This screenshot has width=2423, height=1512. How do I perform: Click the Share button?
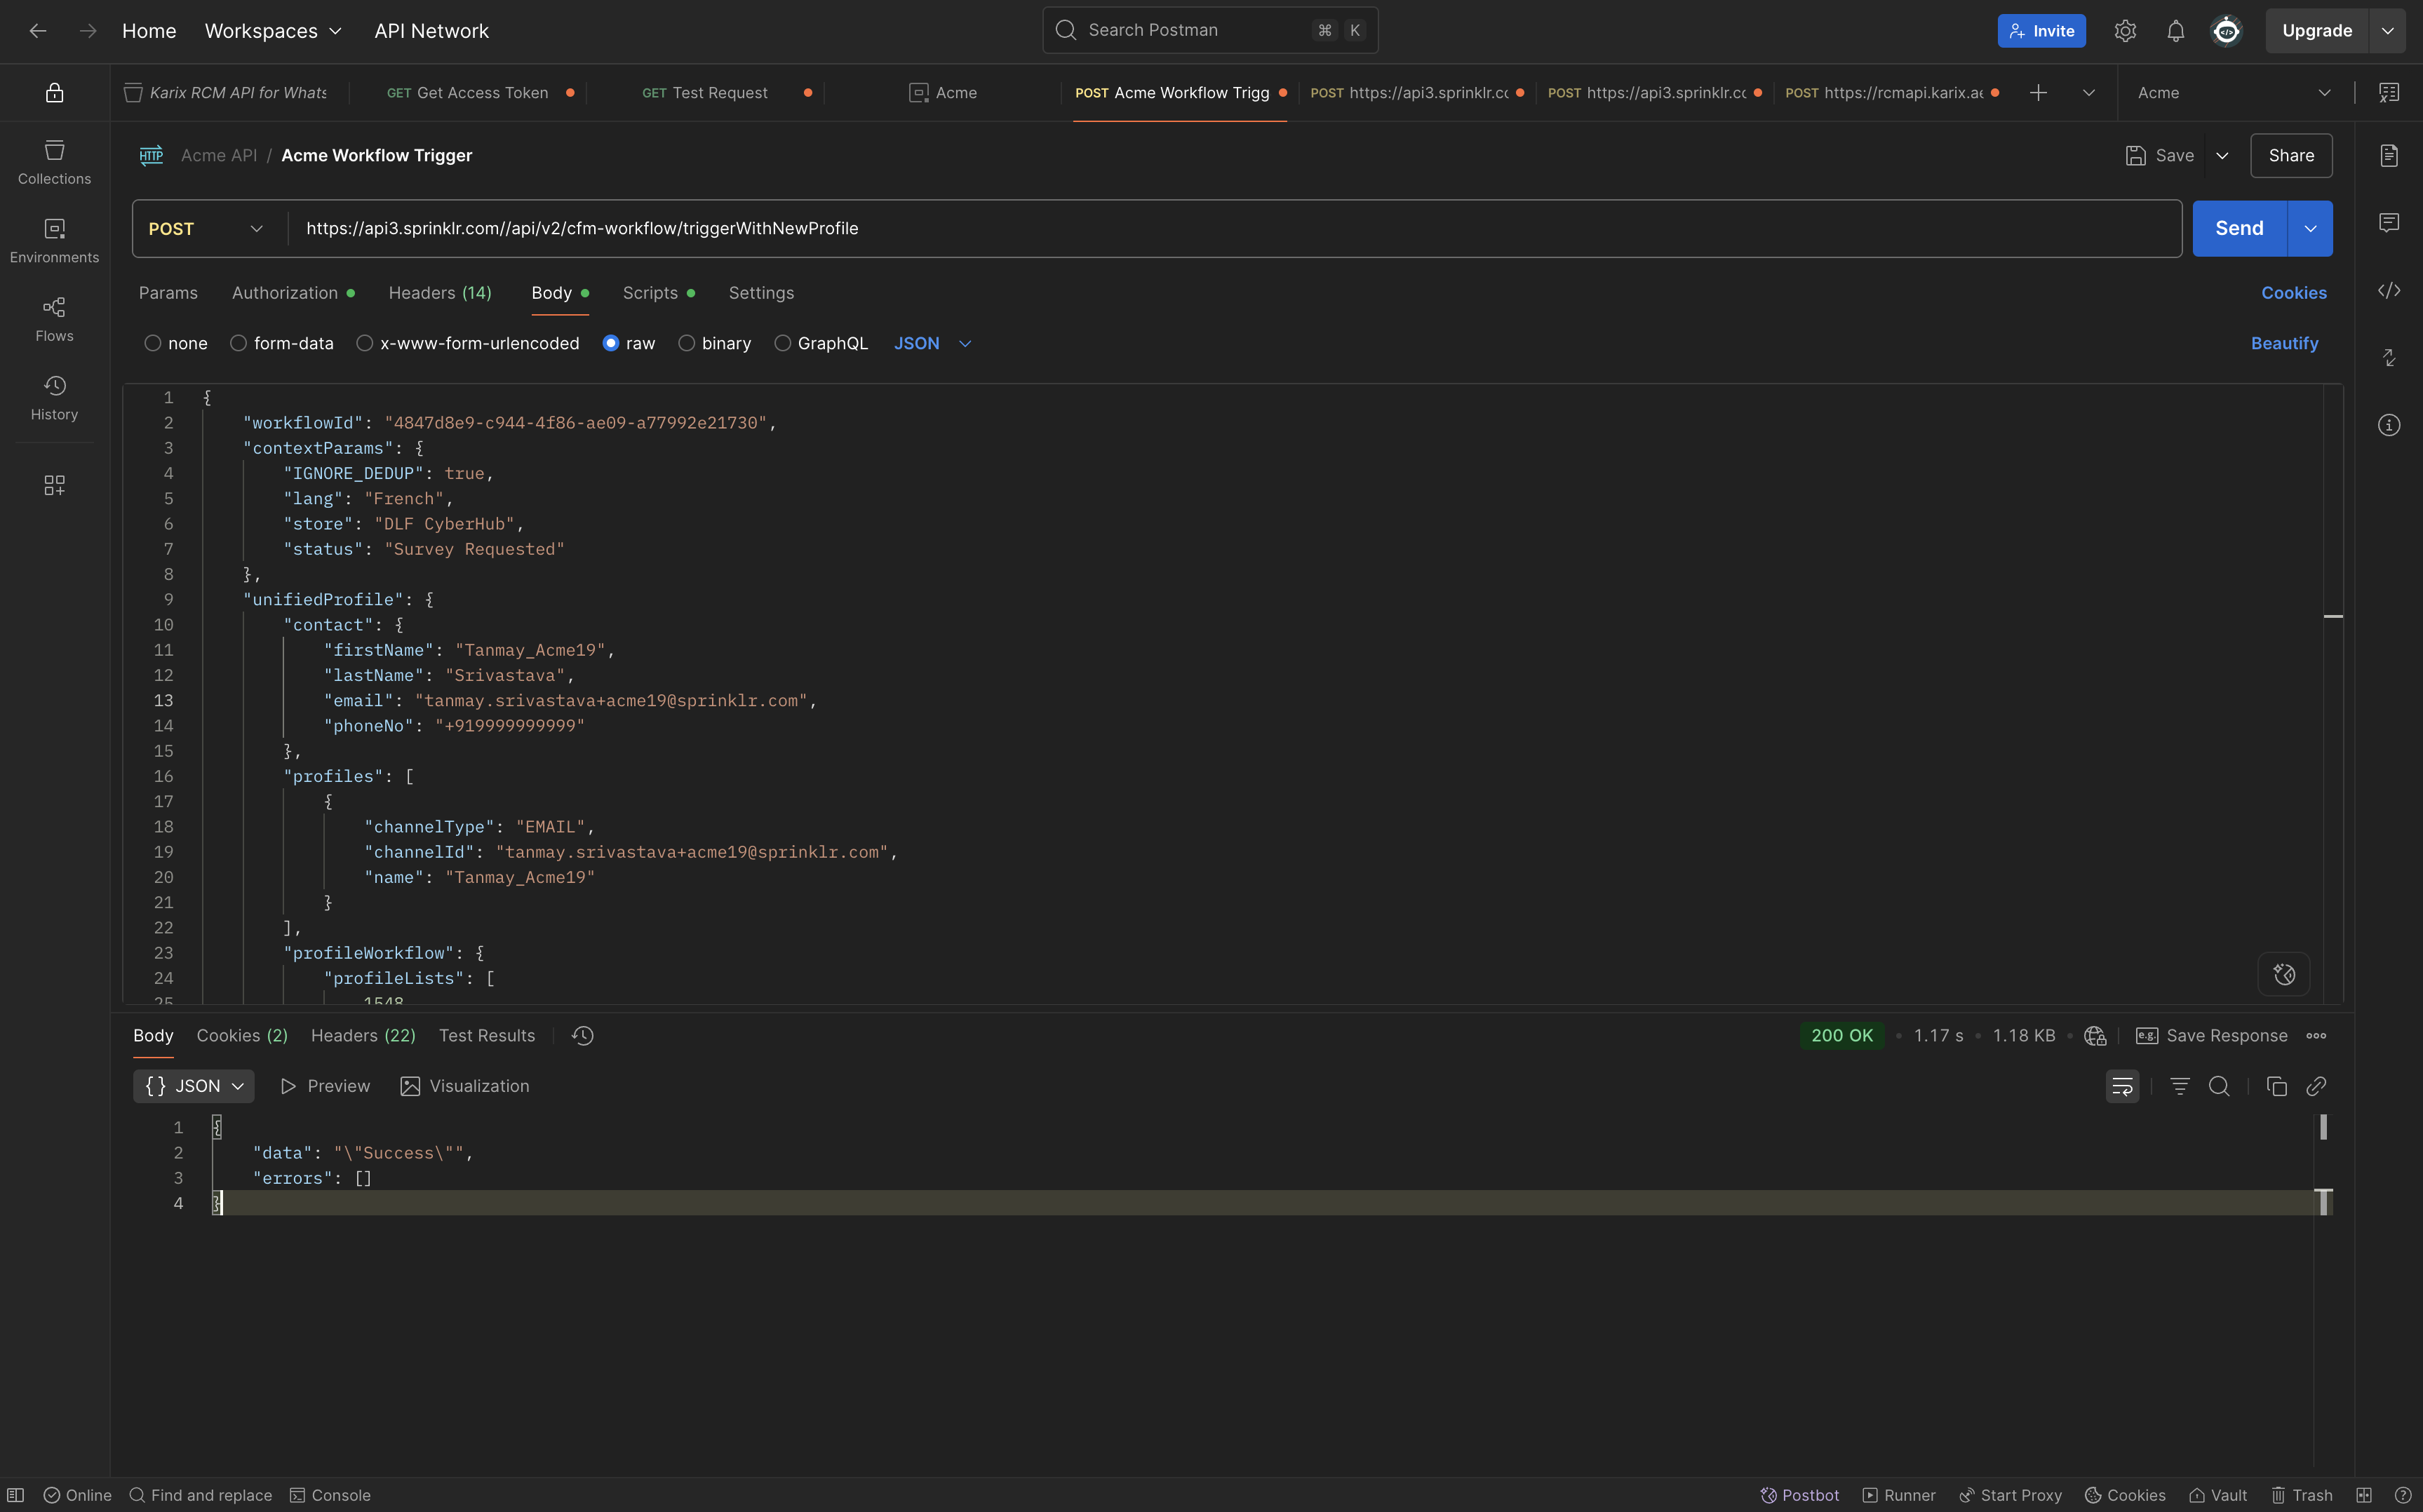pyautogui.click(x=2291, y=155)
